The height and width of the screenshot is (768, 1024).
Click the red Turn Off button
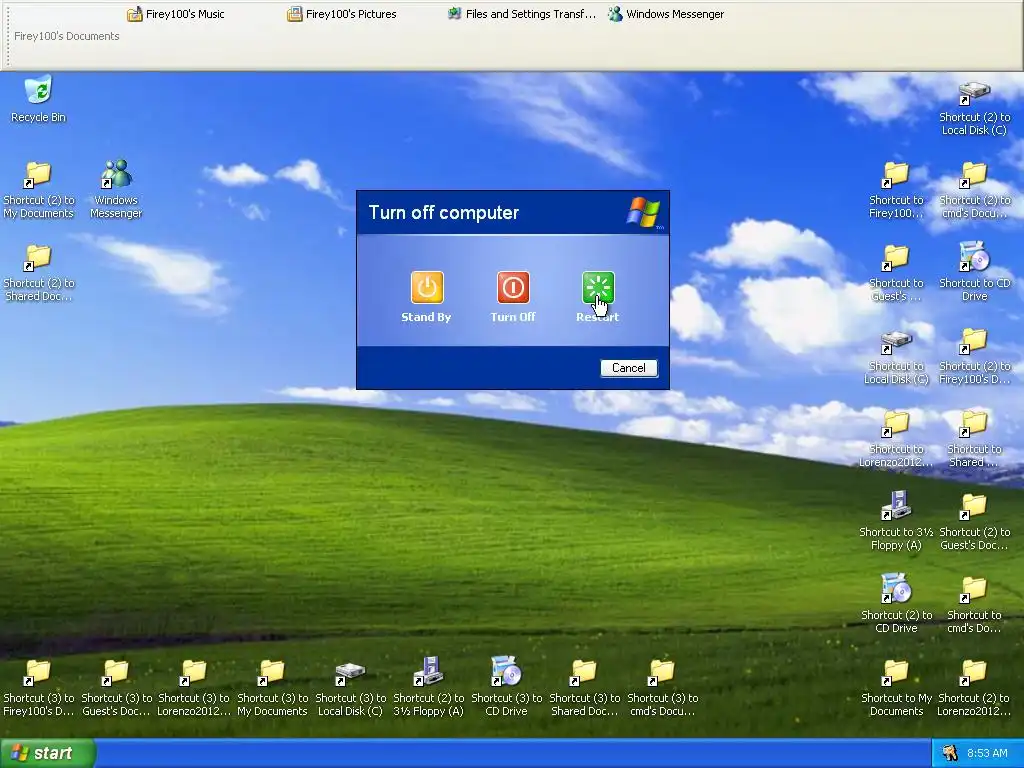(513, 287)
